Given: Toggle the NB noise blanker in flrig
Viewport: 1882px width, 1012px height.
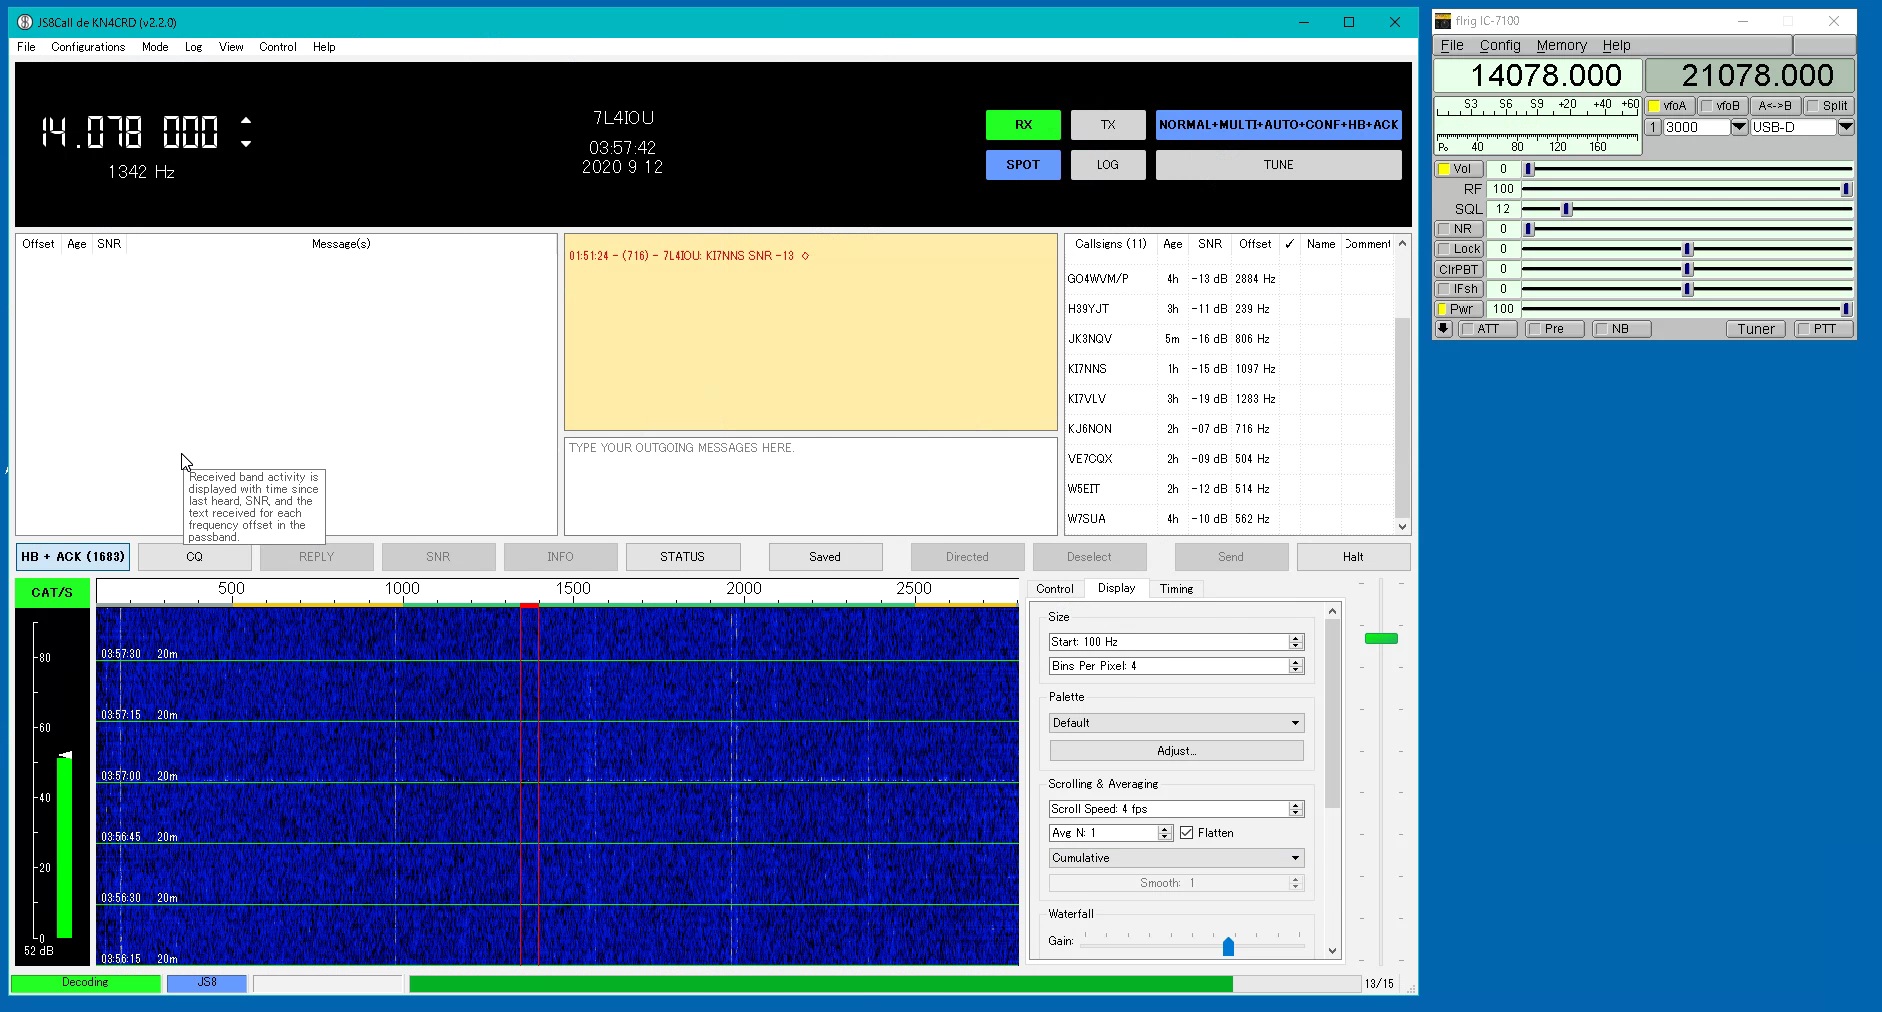Looking at the screenshot, I should tap(1622, 329).
